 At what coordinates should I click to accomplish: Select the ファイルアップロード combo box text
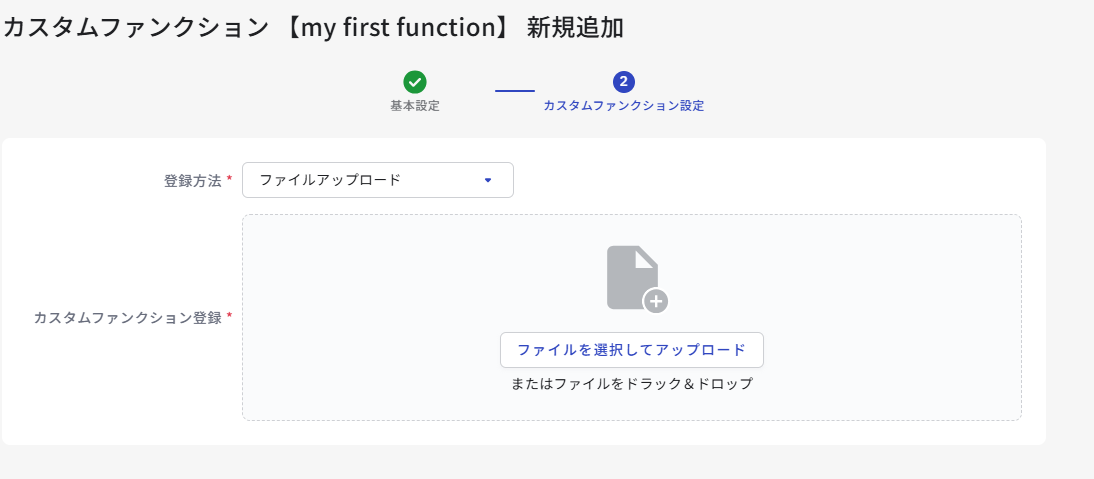pos(330,180)
